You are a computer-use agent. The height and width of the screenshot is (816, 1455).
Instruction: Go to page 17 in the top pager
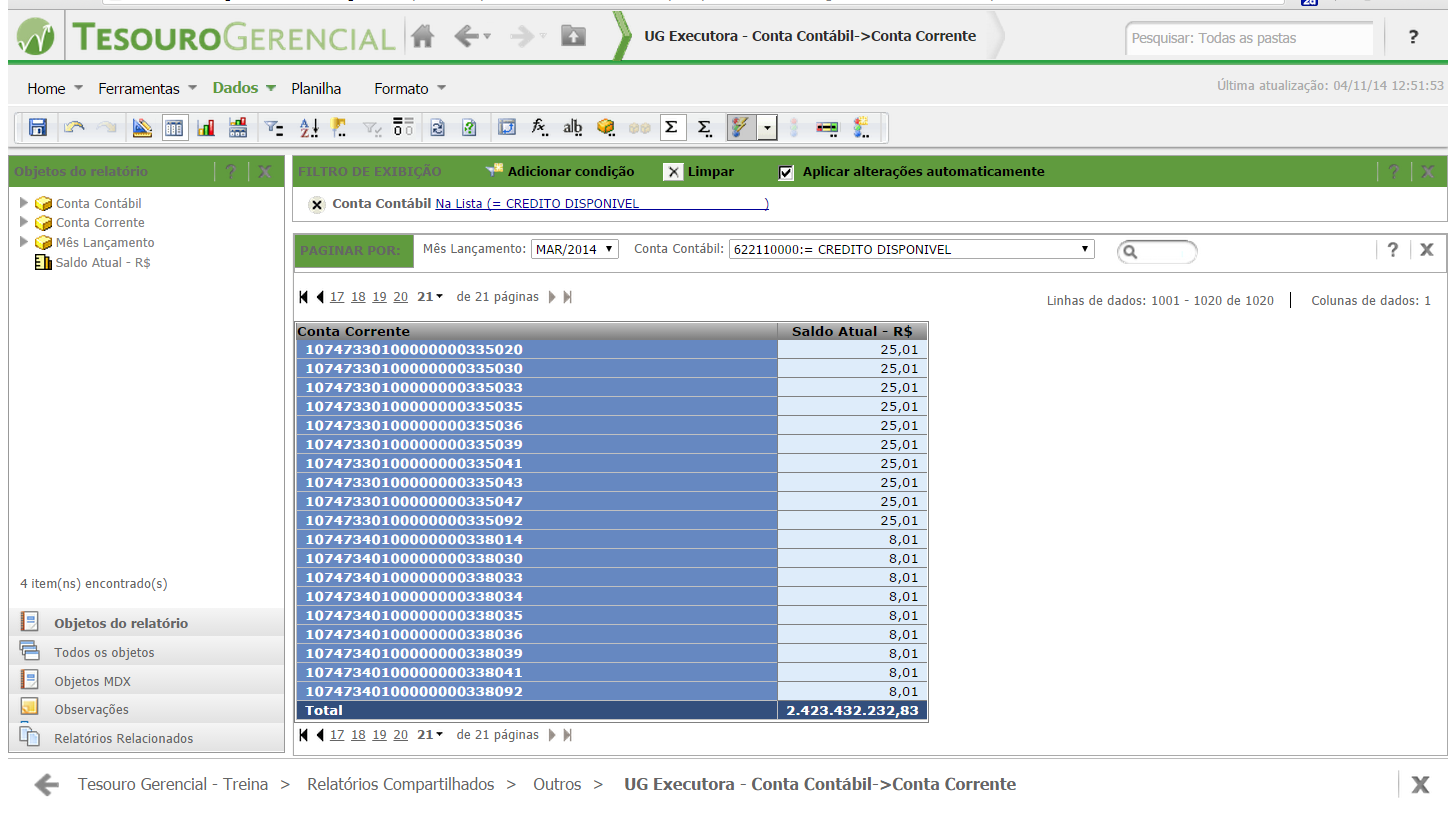(337, 297)
